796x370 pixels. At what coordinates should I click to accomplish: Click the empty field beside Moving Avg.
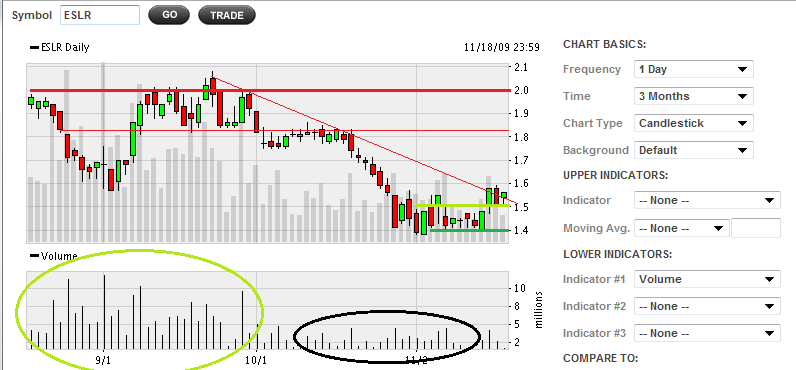pyautogui.click(x=756, y=228)
